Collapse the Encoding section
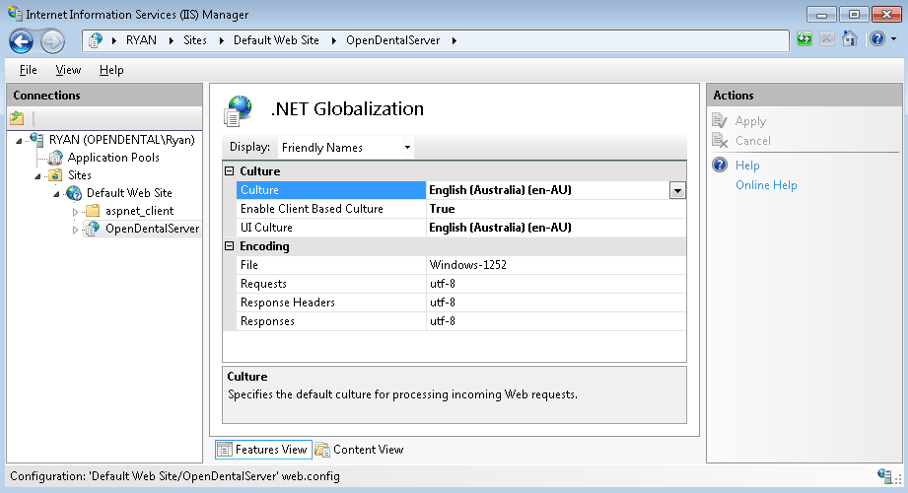Image resolution: width=908 pixels, height=493 pixels. tap(229, 246)
